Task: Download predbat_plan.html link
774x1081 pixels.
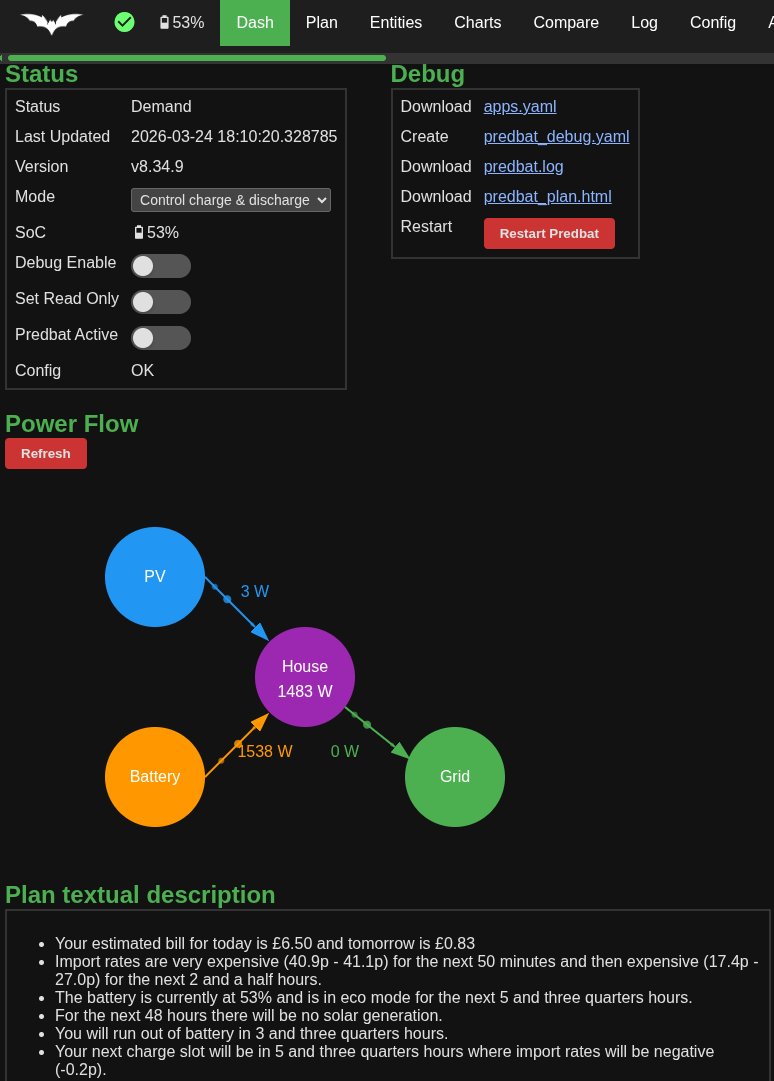Action: tap(547, 196)
